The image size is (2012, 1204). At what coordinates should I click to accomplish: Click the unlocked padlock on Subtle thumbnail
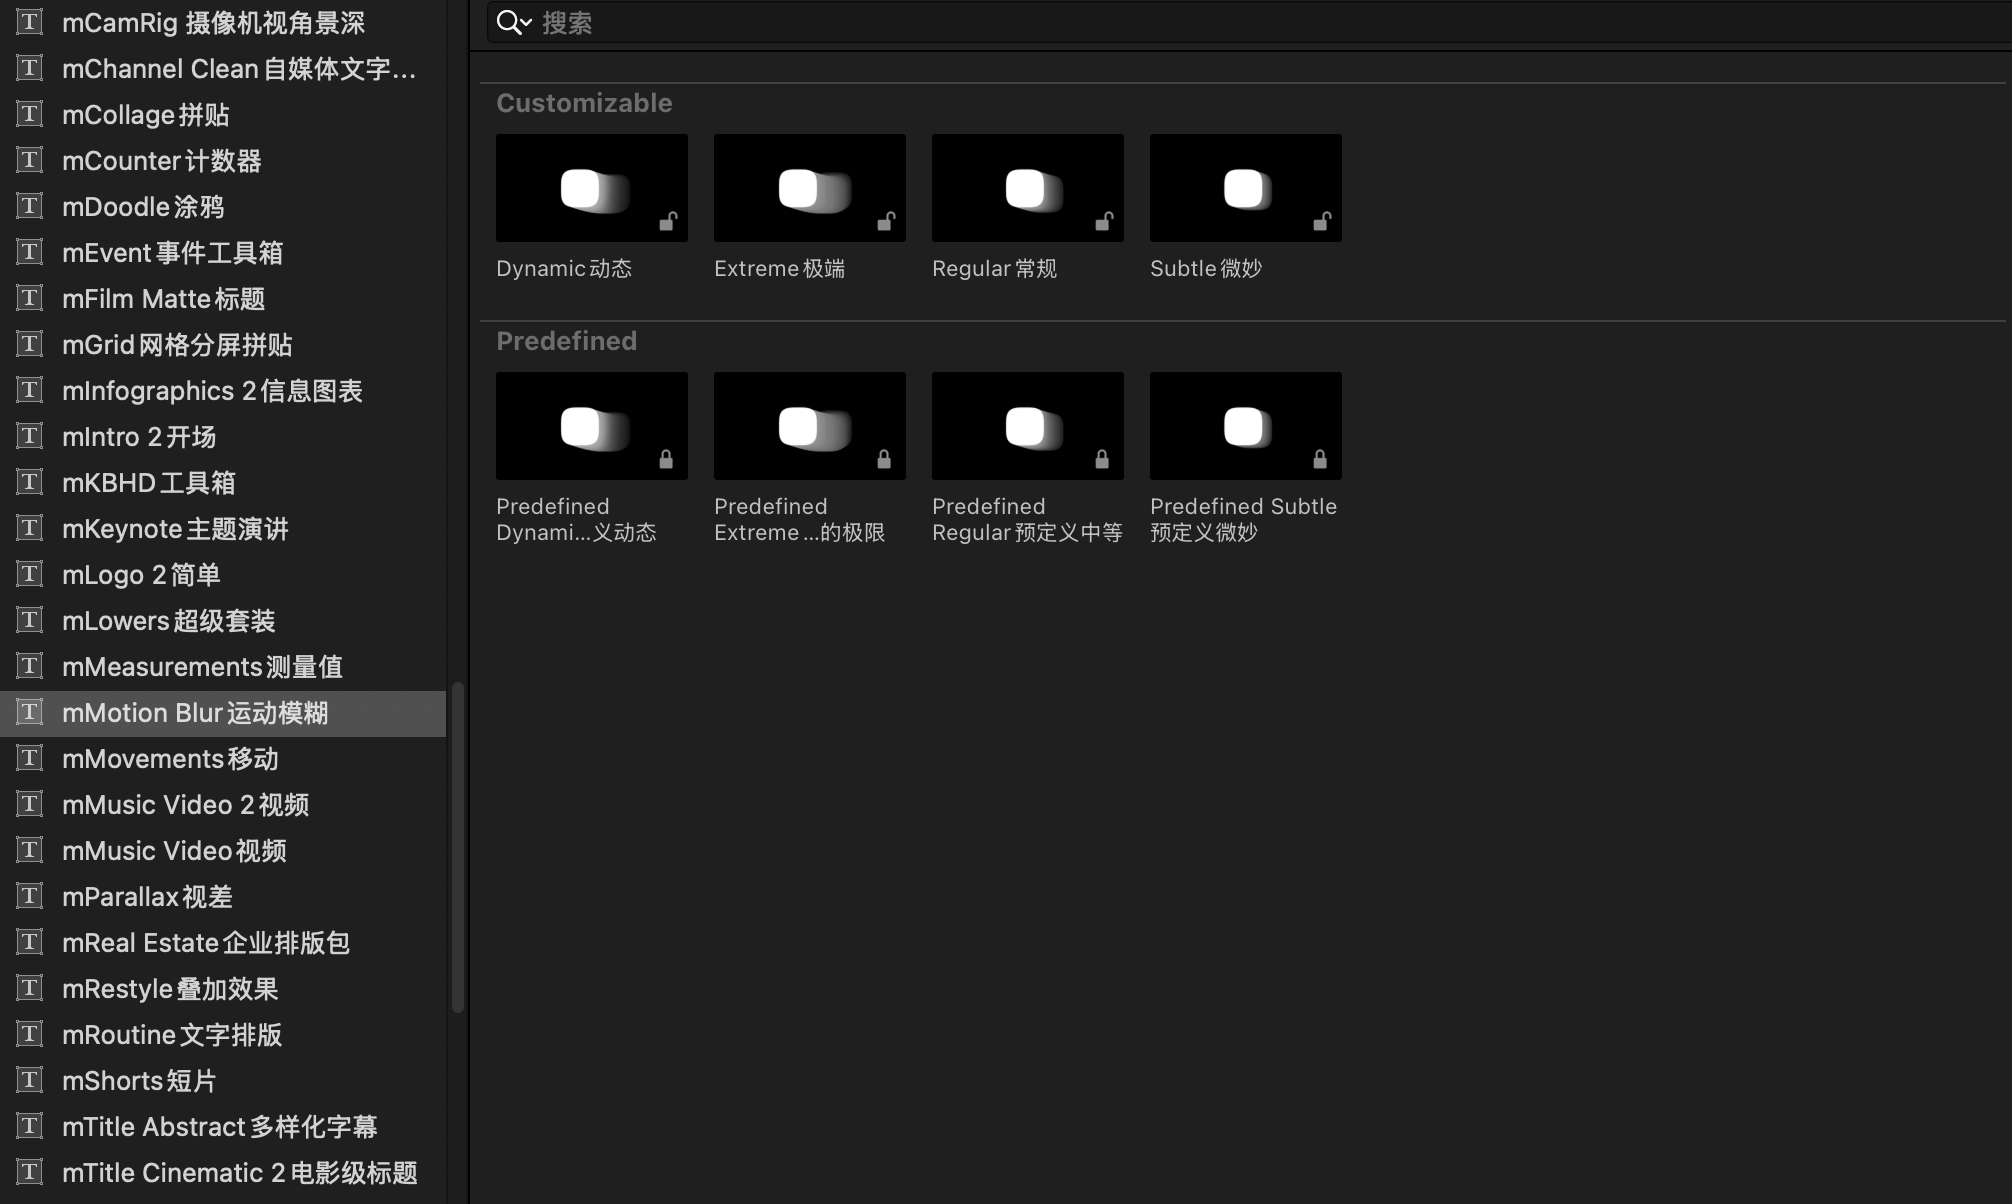1322,221
